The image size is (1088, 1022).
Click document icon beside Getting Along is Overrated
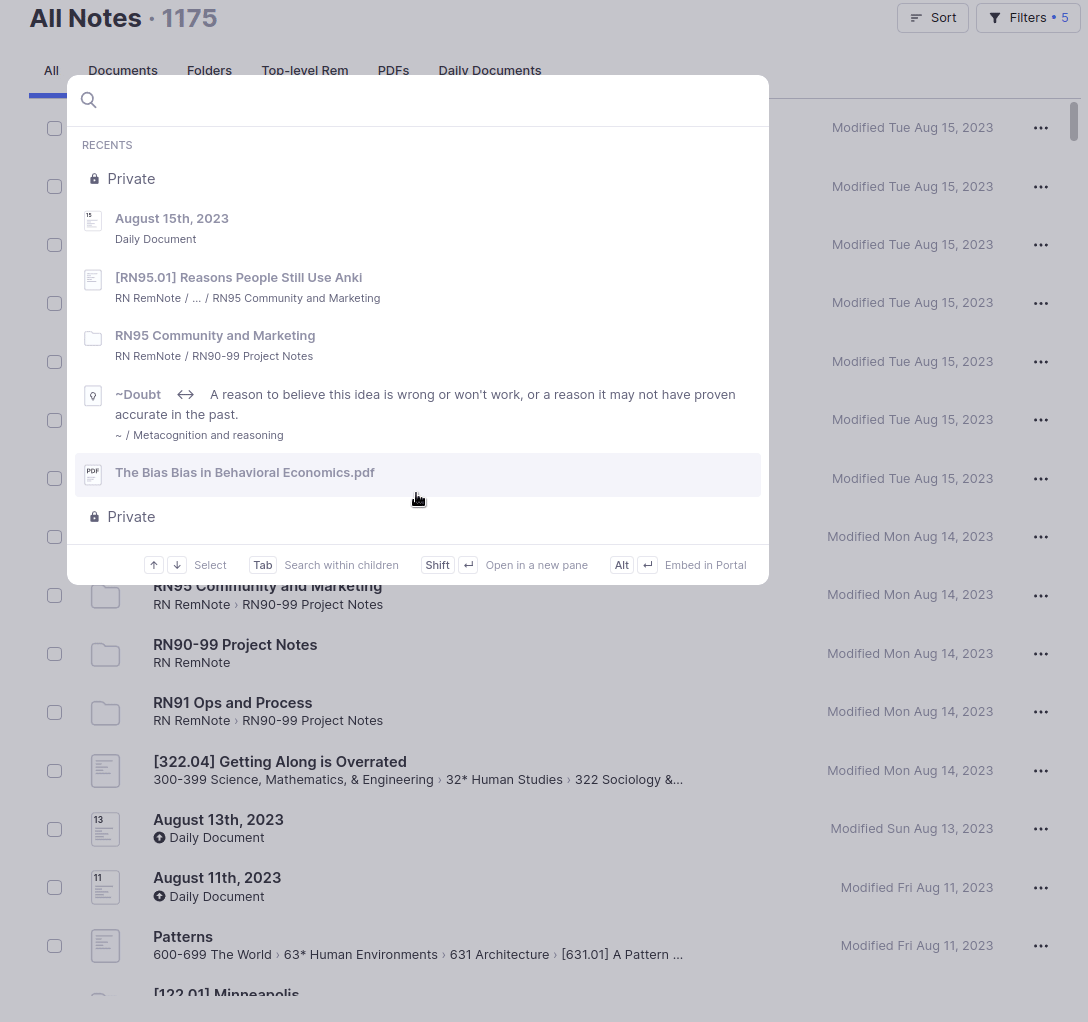105,771
